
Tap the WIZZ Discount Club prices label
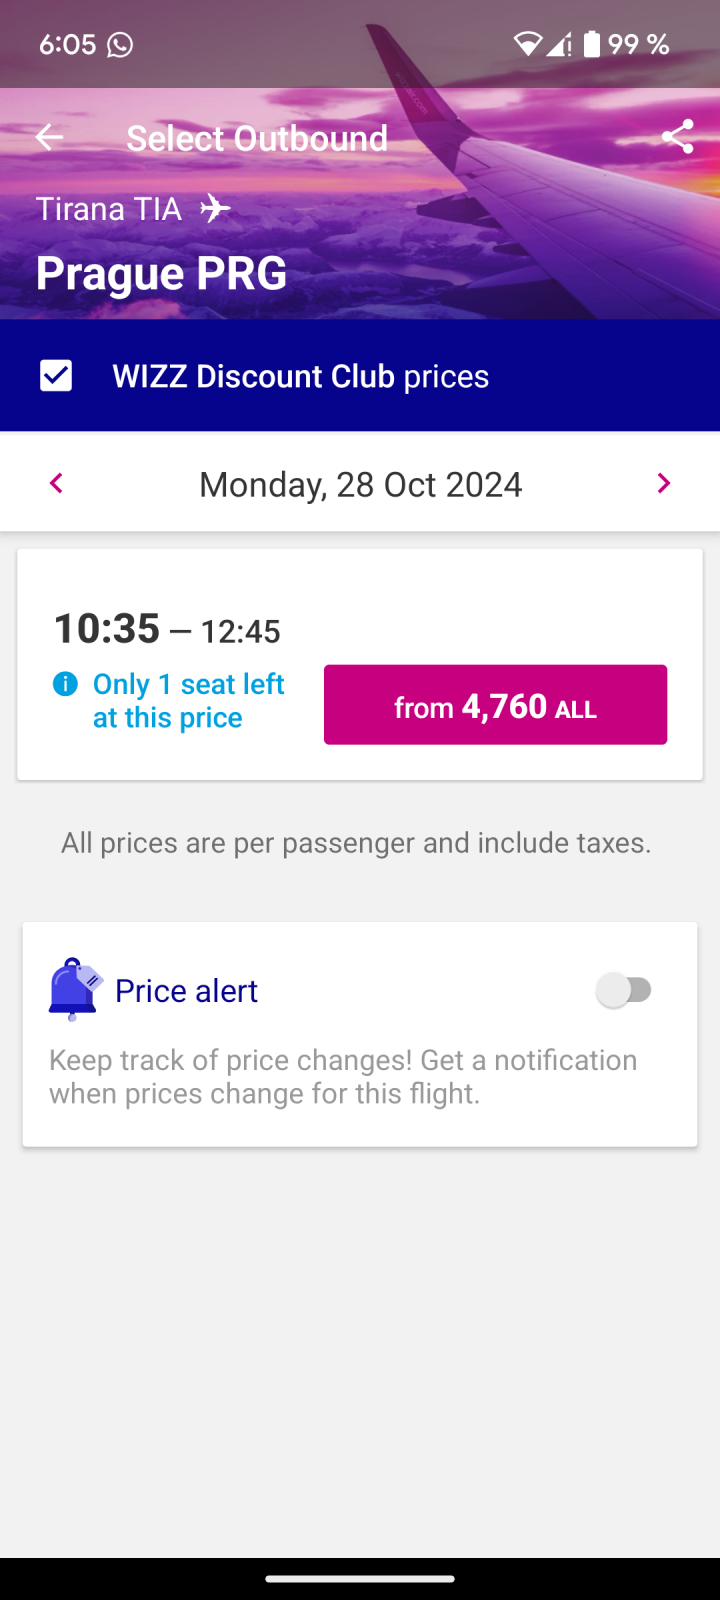(300, 376)
